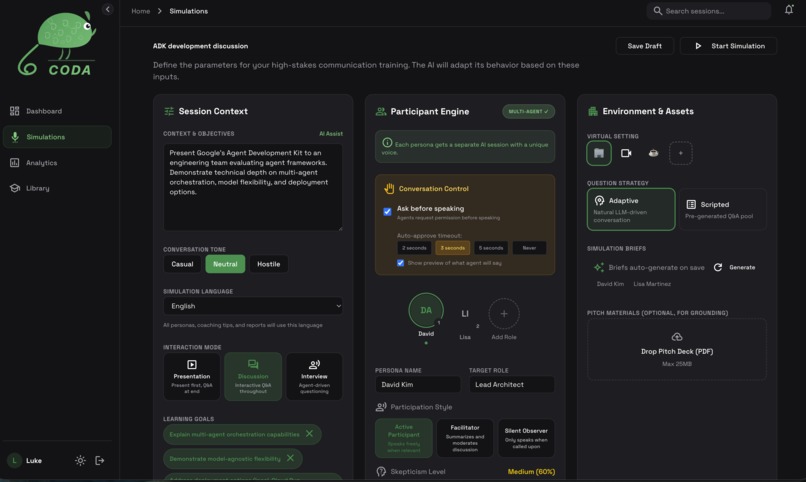The width and height of the screenshot is (806, 482).
Task: Click Simulations breadcrumb item
Action: point(189,11)
